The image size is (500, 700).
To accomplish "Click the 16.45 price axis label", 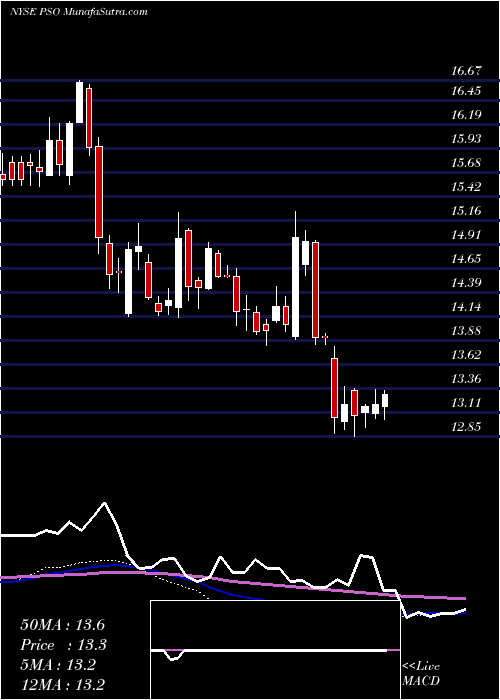I will click(466, 91).
